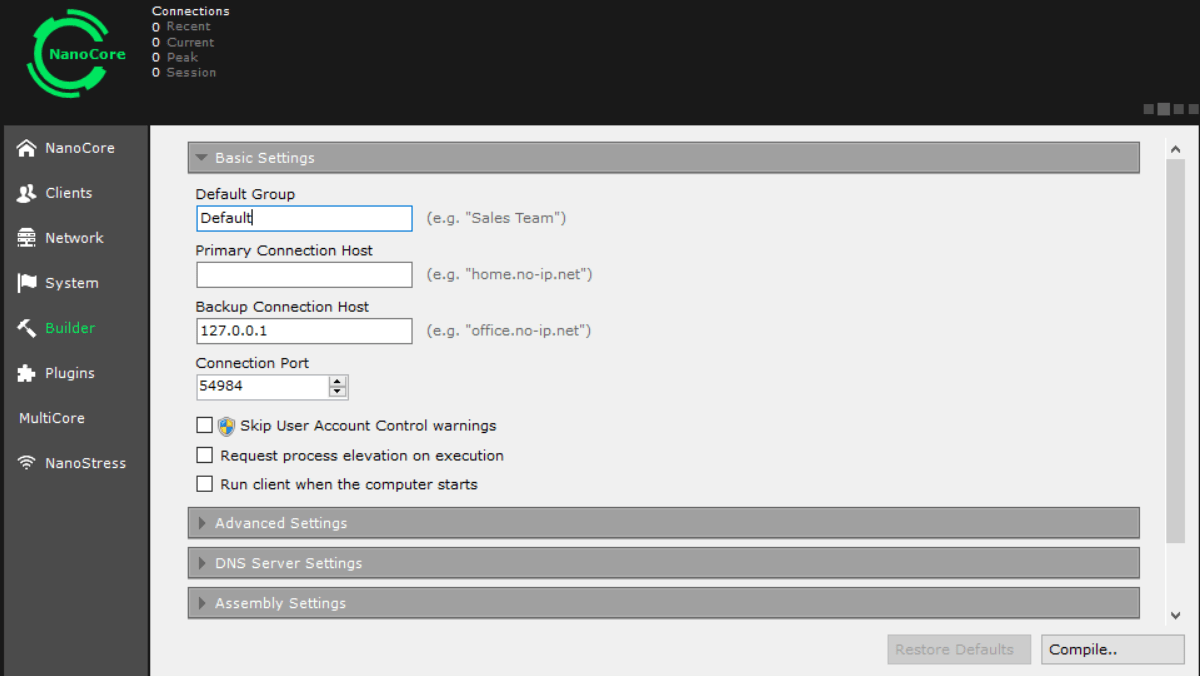Open the Plugins section label
1200x676 pixels.
click(x=70, y=373)
